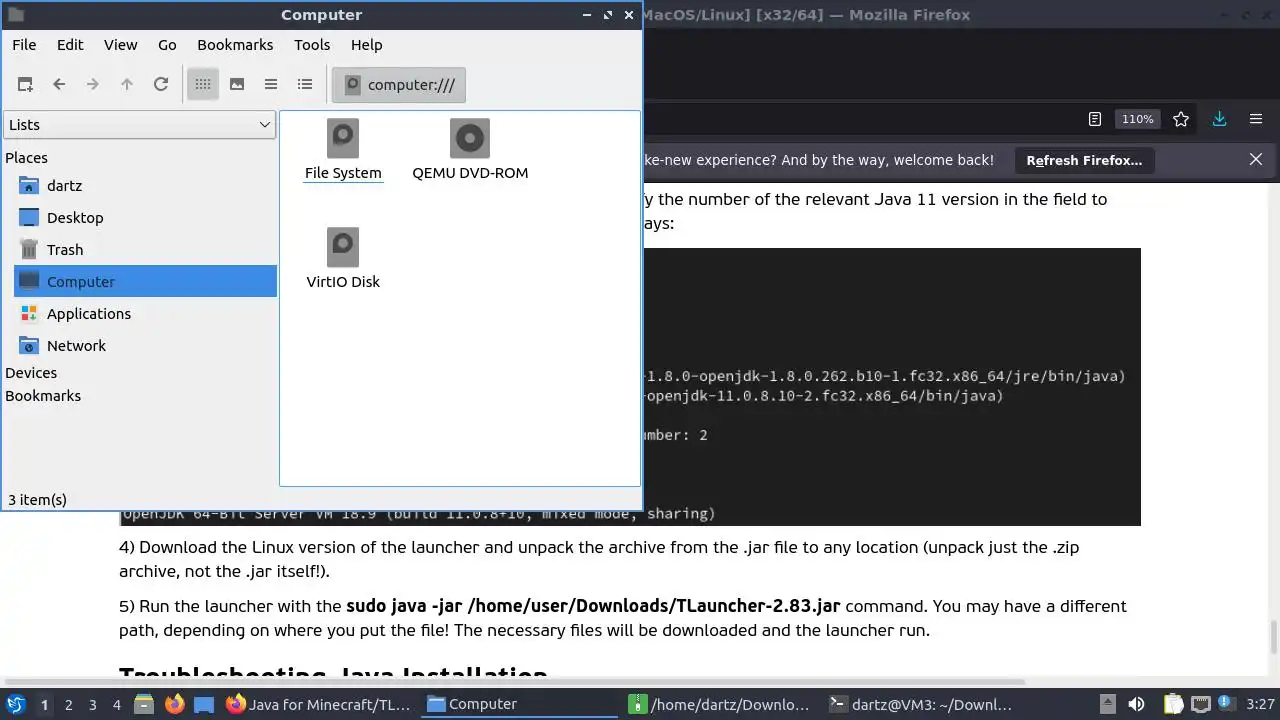Switch to icon view mode

point(203,84)
